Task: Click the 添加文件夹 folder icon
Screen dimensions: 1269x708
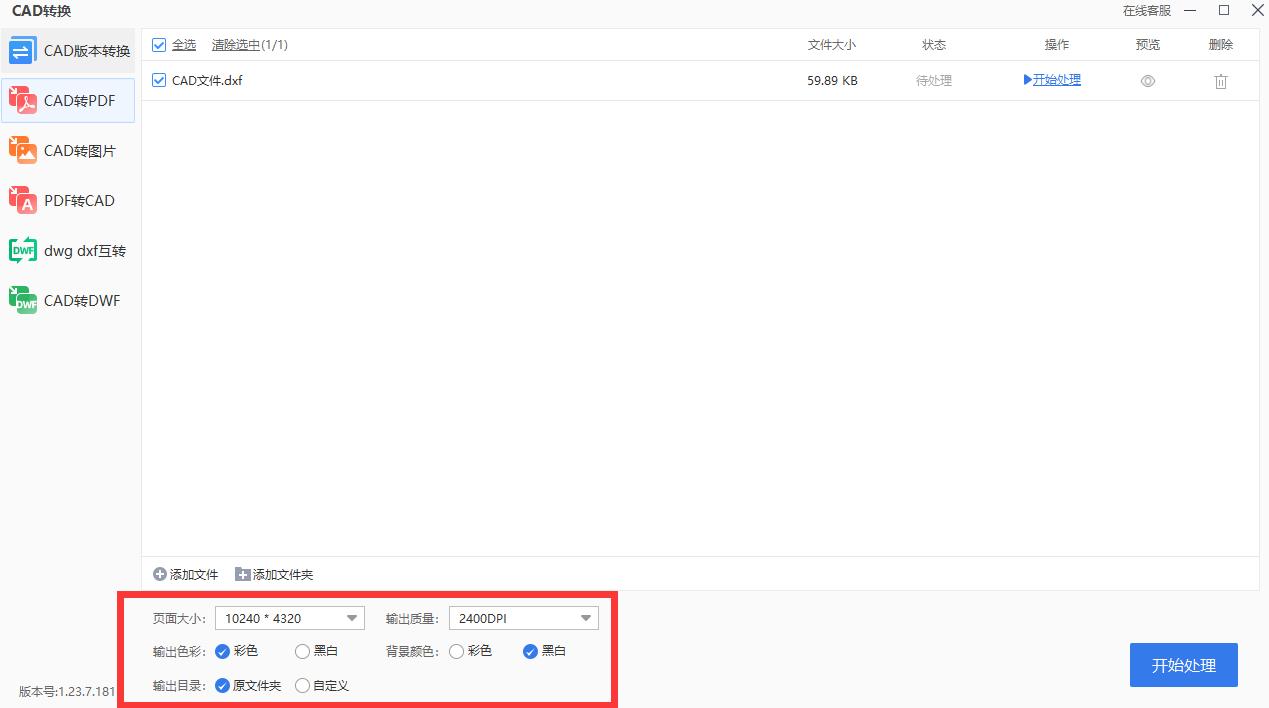Action: (x=240, y=574)
